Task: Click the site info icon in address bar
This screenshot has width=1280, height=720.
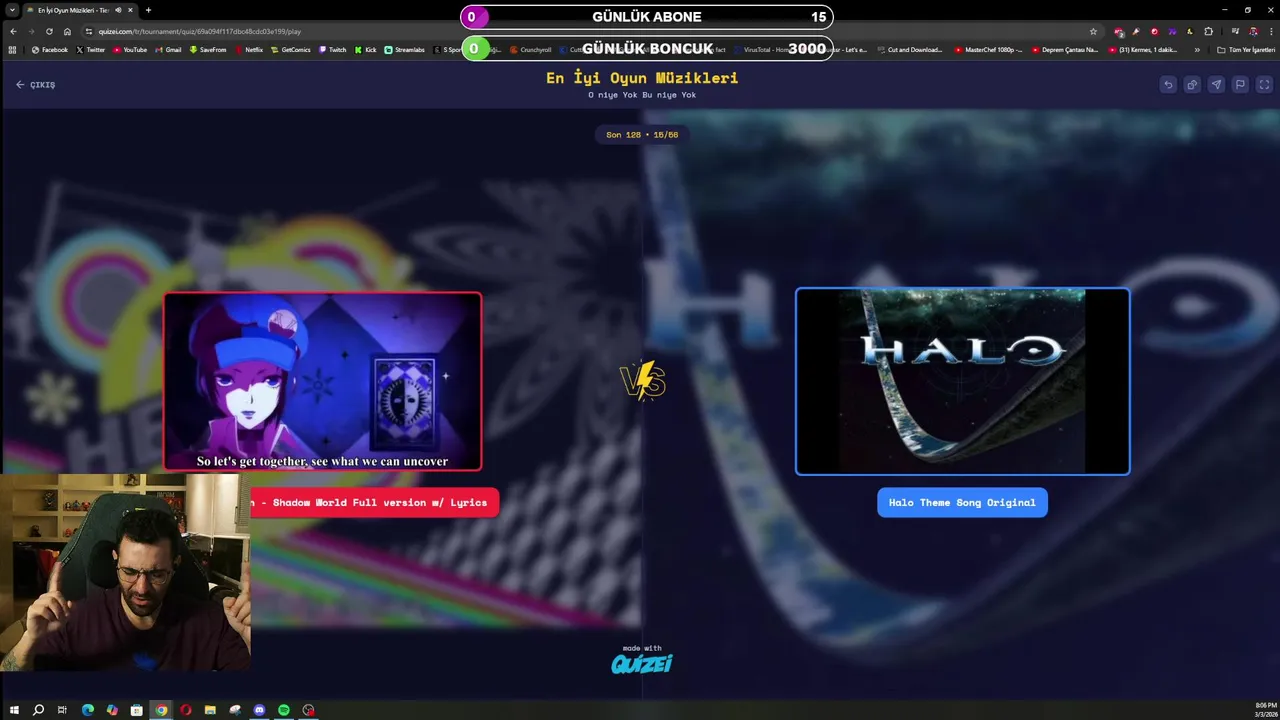Action: [89, 31]
